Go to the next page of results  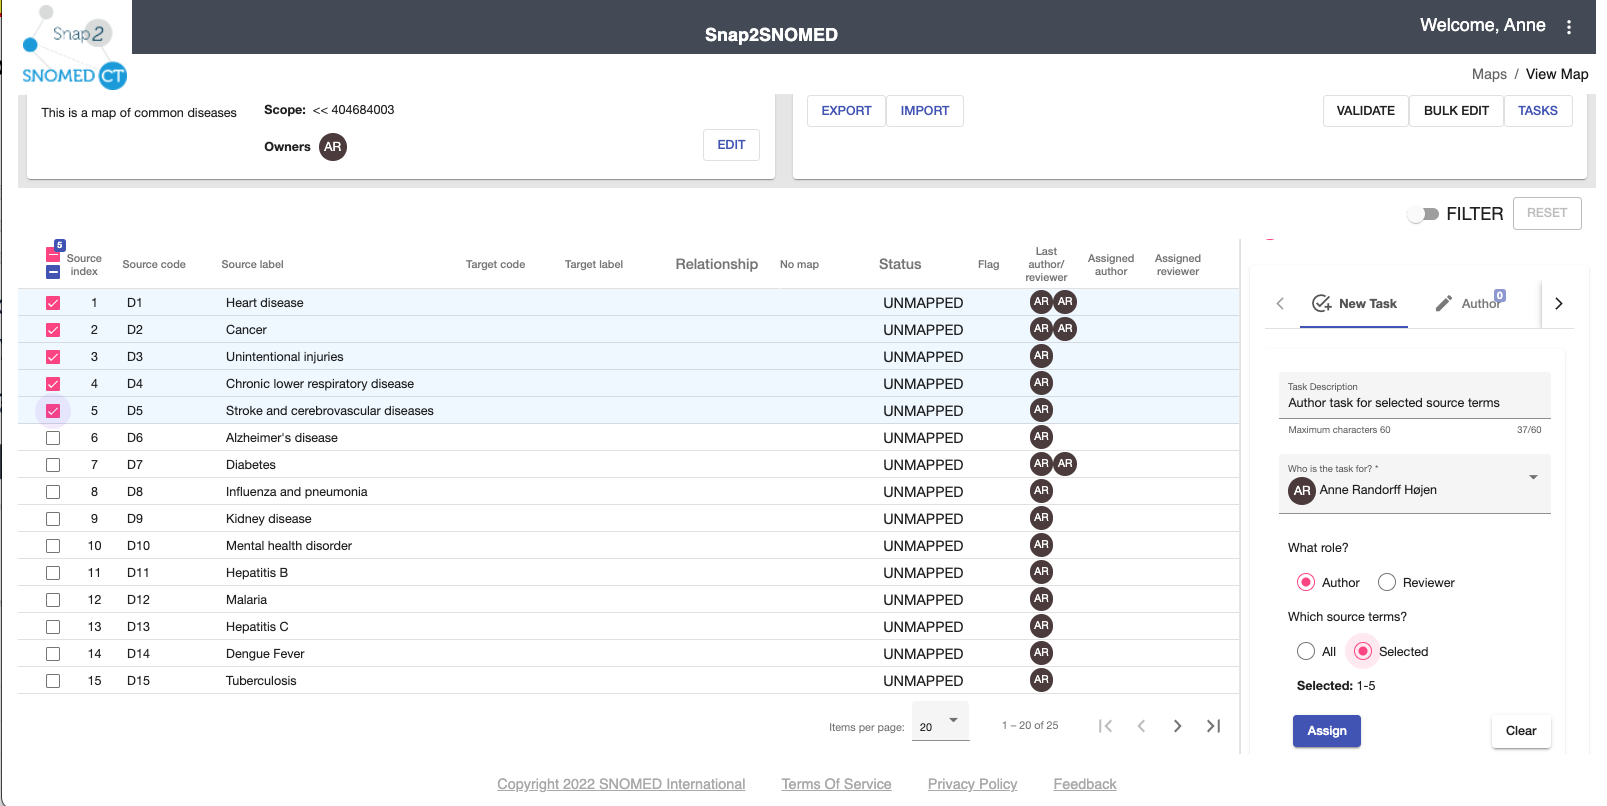(x=1177, y=726)
